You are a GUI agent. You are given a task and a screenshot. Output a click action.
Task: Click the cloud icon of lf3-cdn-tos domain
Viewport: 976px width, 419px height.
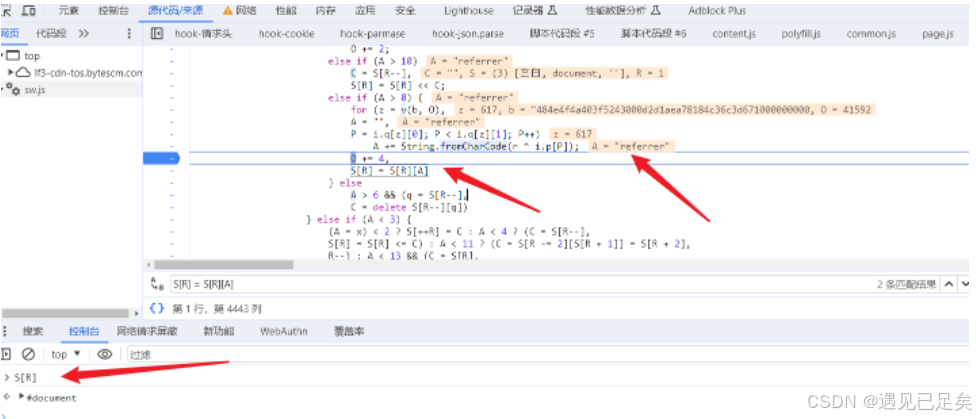(24, 73)
